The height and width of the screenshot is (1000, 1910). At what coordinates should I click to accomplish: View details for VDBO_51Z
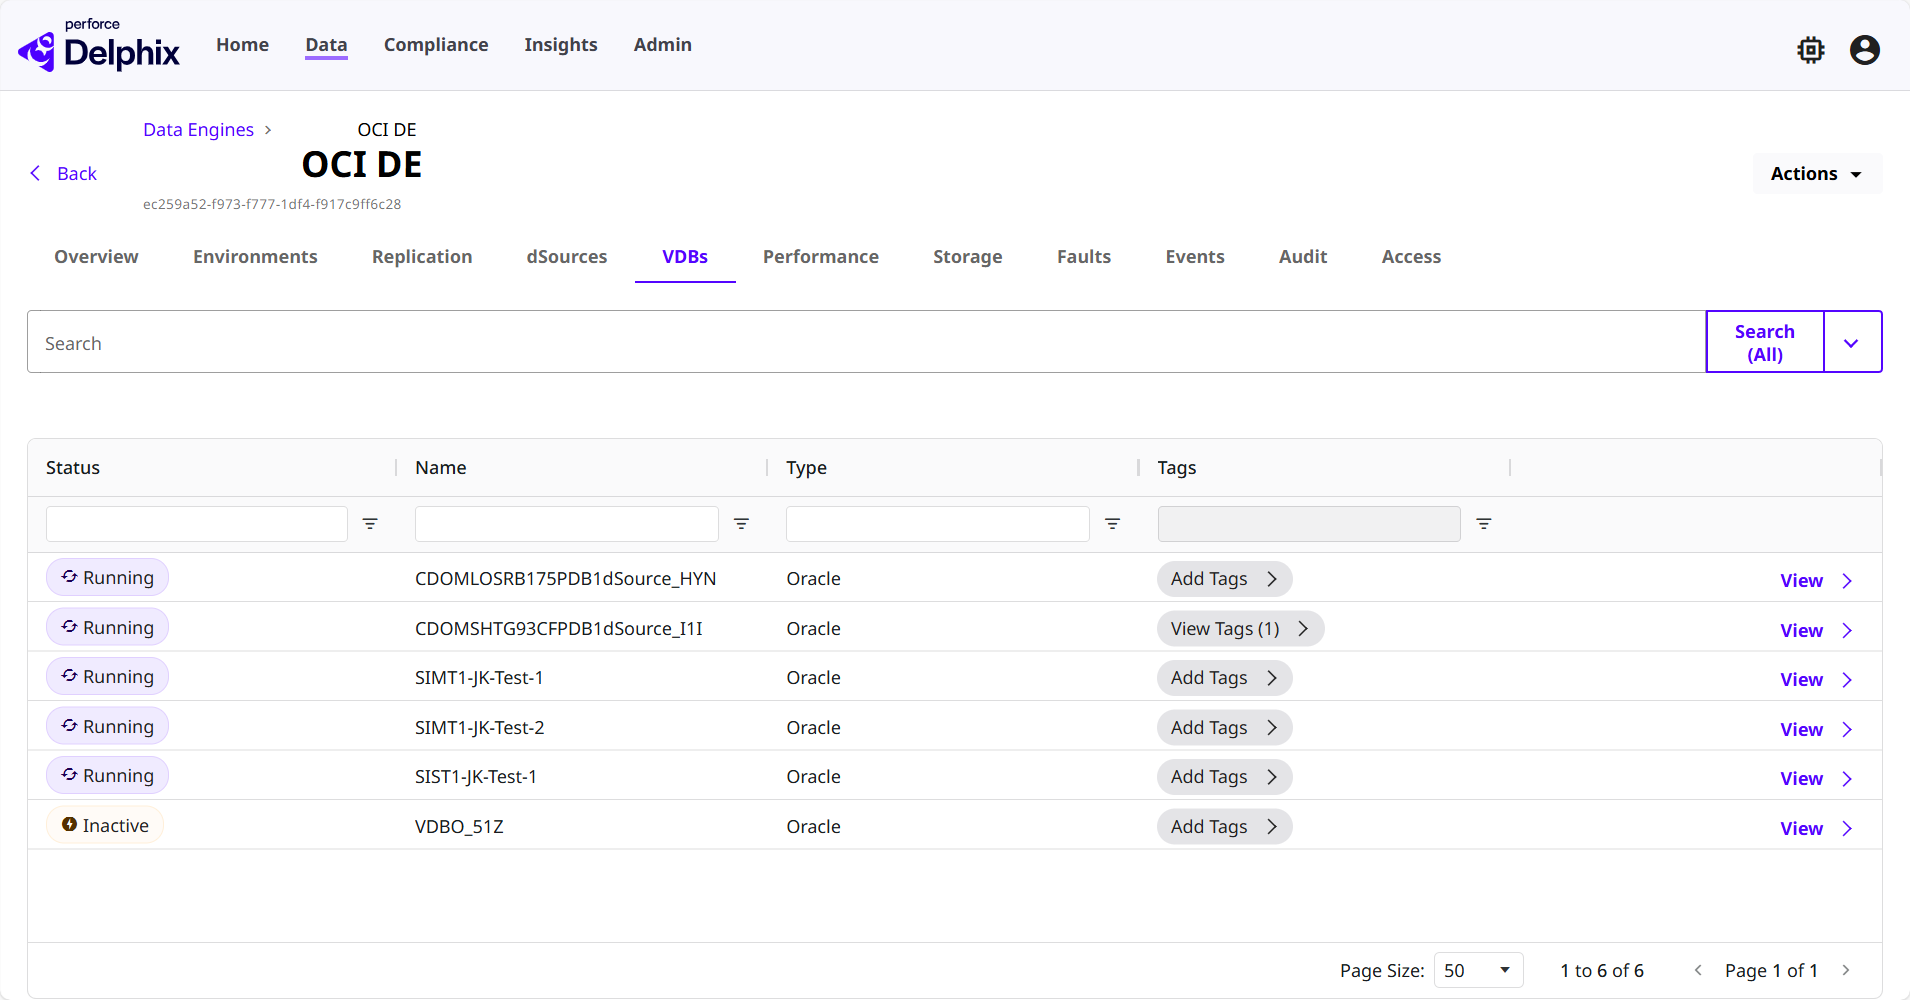click(1816, 829)
